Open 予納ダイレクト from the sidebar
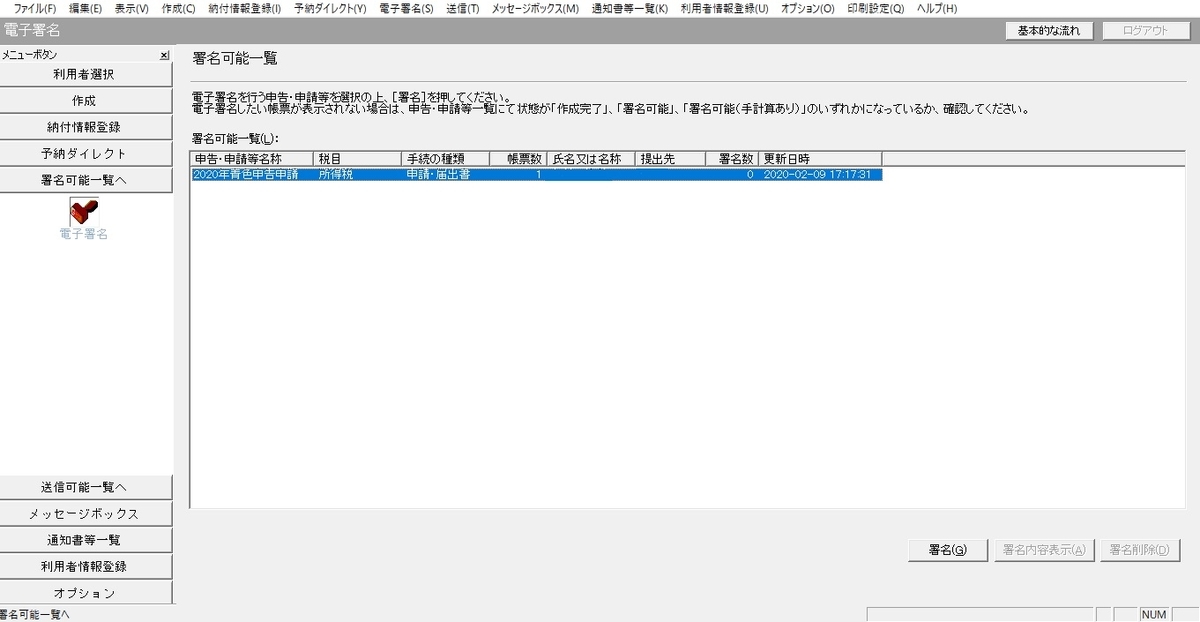This screenshot has width=1200, height=622. pos(84,154)
